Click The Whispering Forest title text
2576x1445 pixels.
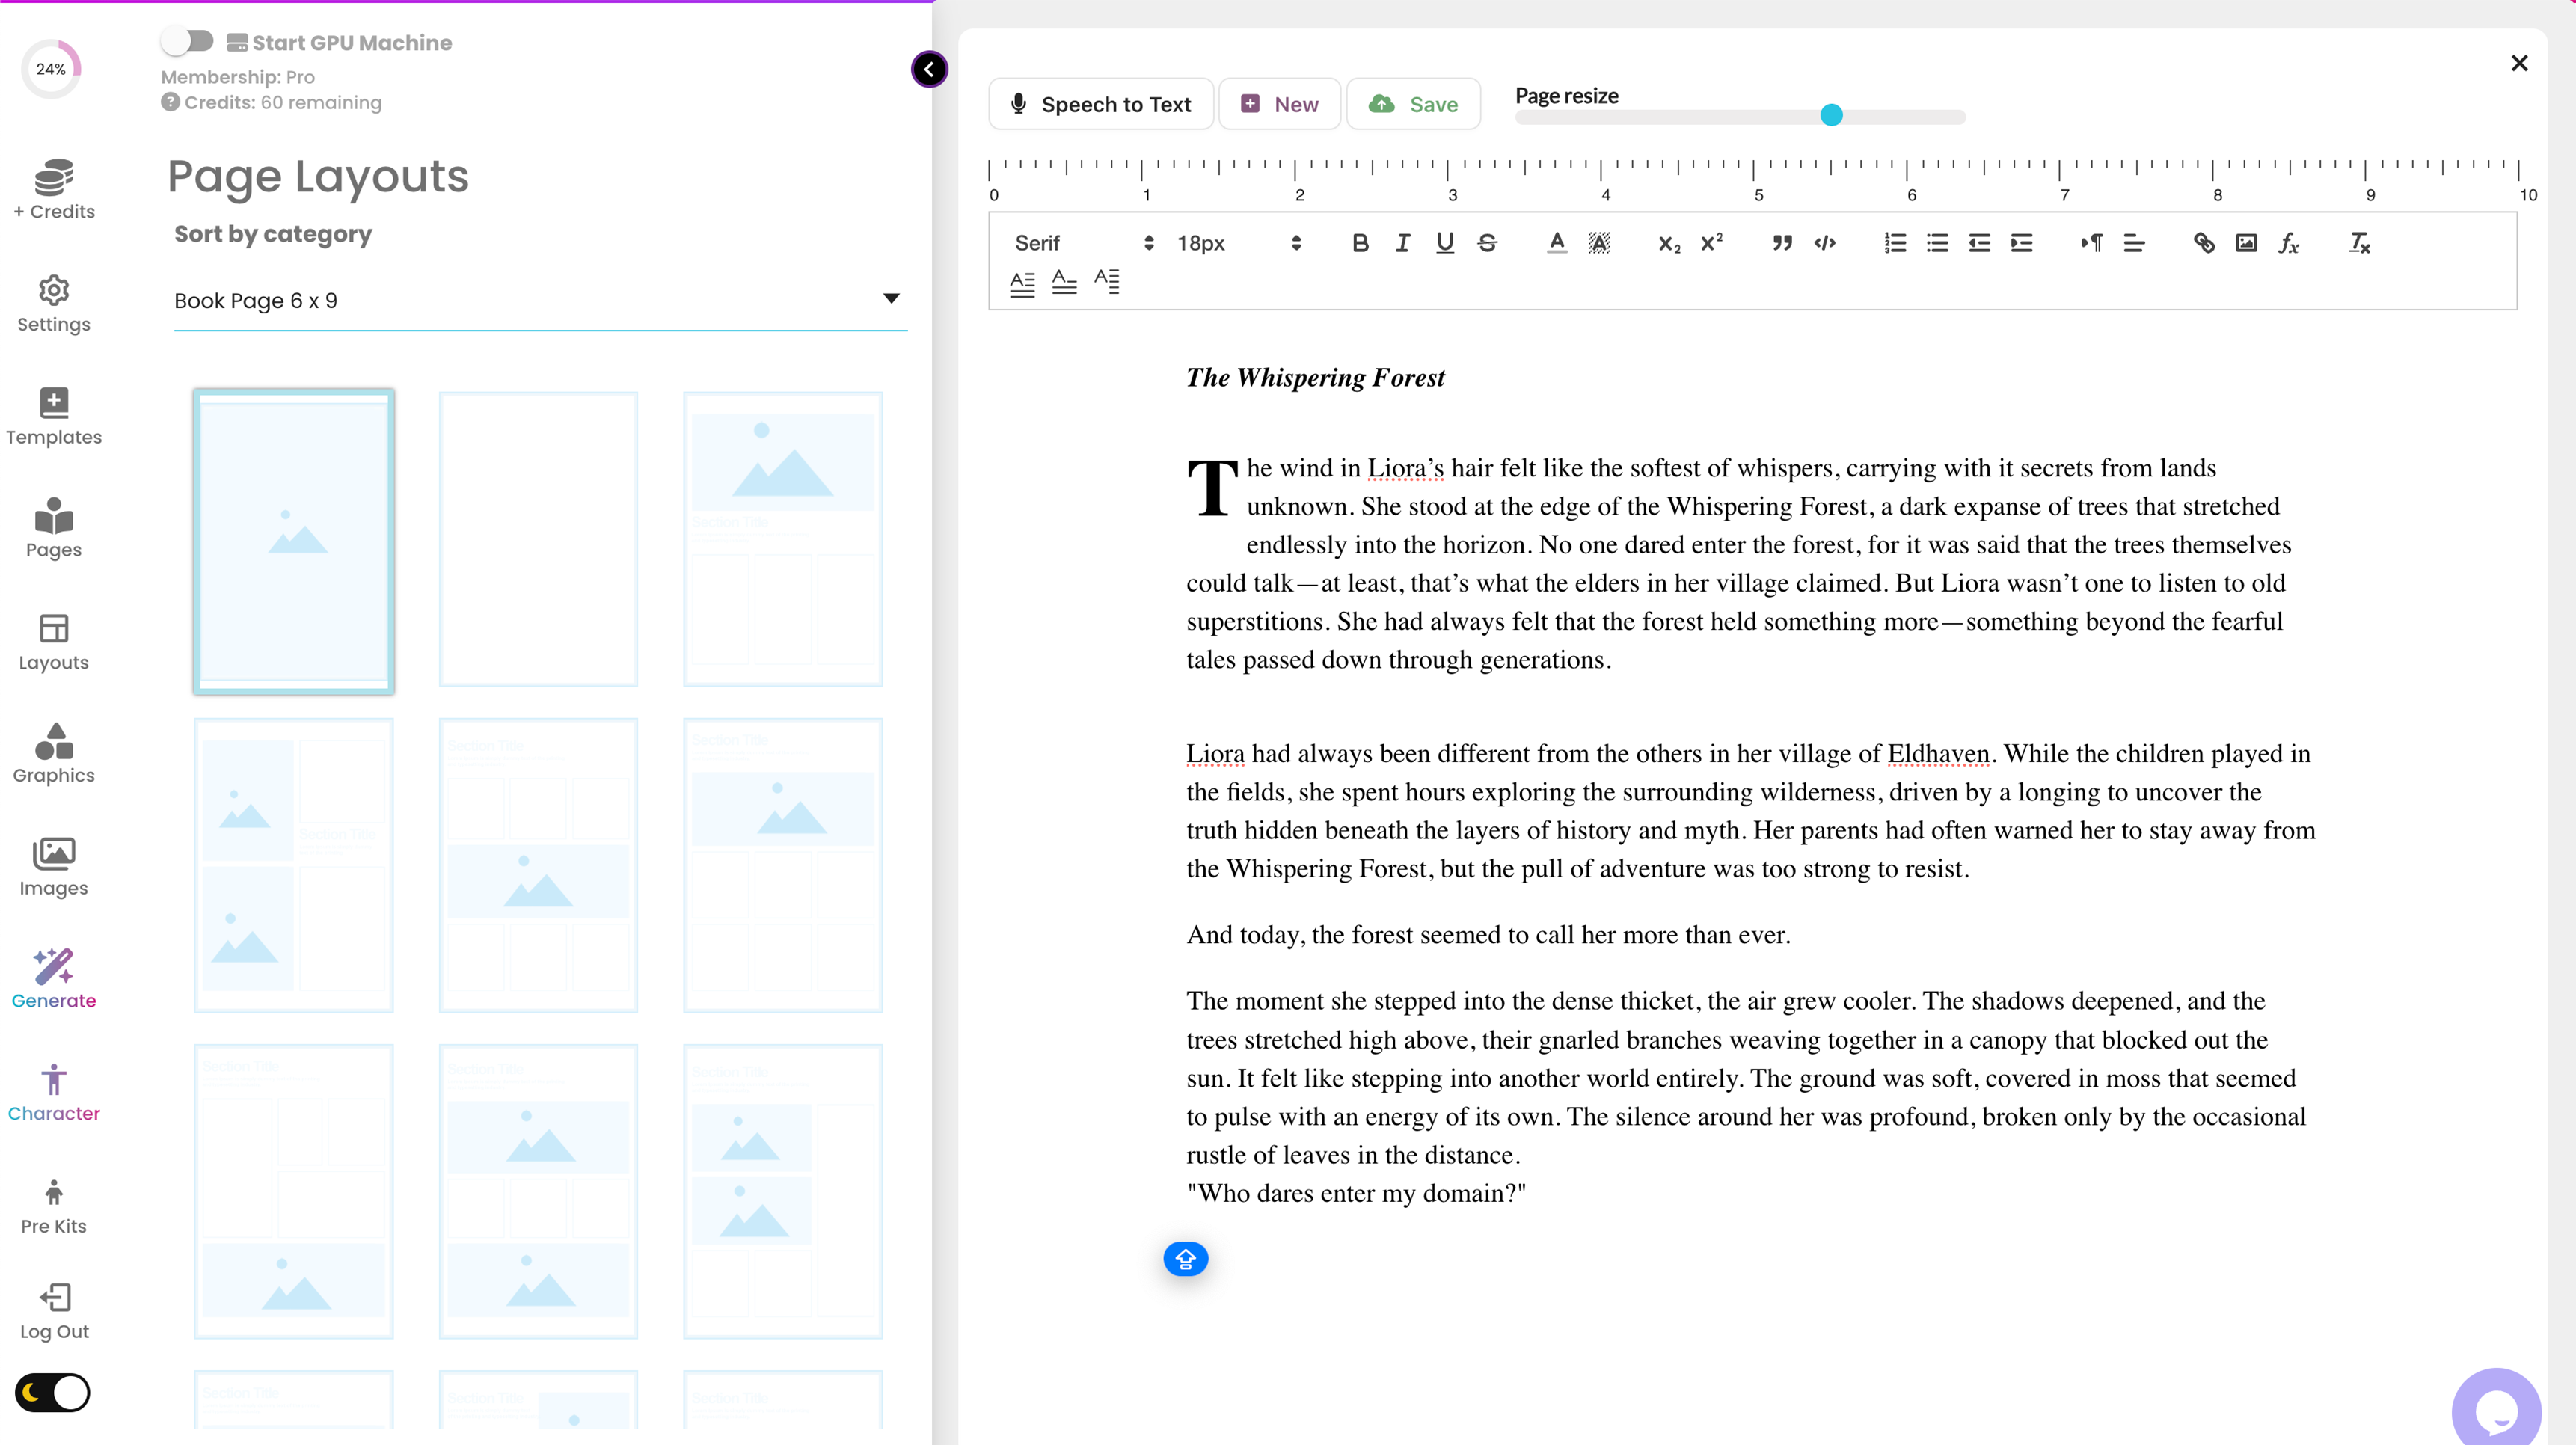[1315, 378]
